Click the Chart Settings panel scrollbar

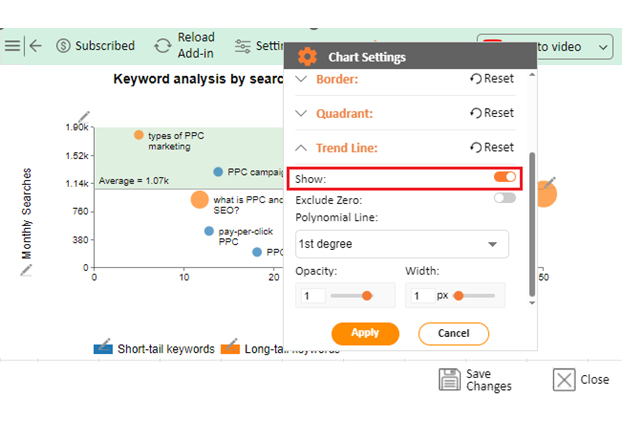532,224
